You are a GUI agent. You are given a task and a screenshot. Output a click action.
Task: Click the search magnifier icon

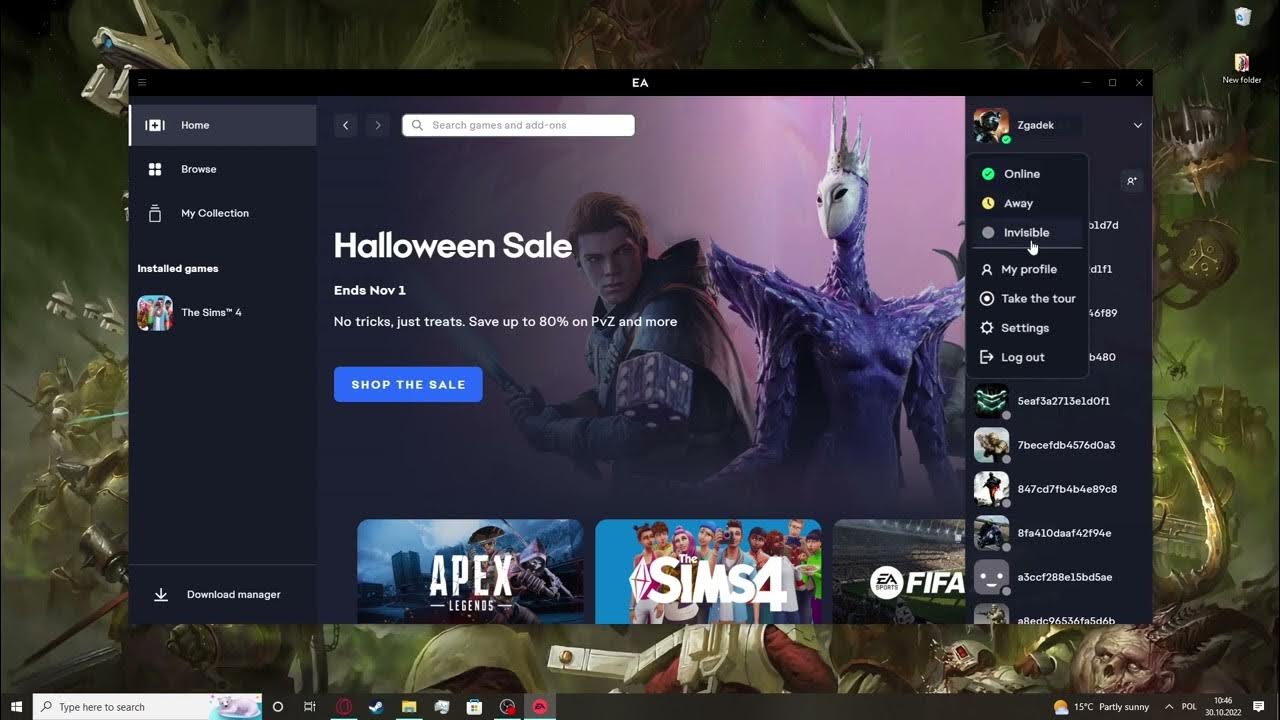pyautogui.click(x=418, y=125)
